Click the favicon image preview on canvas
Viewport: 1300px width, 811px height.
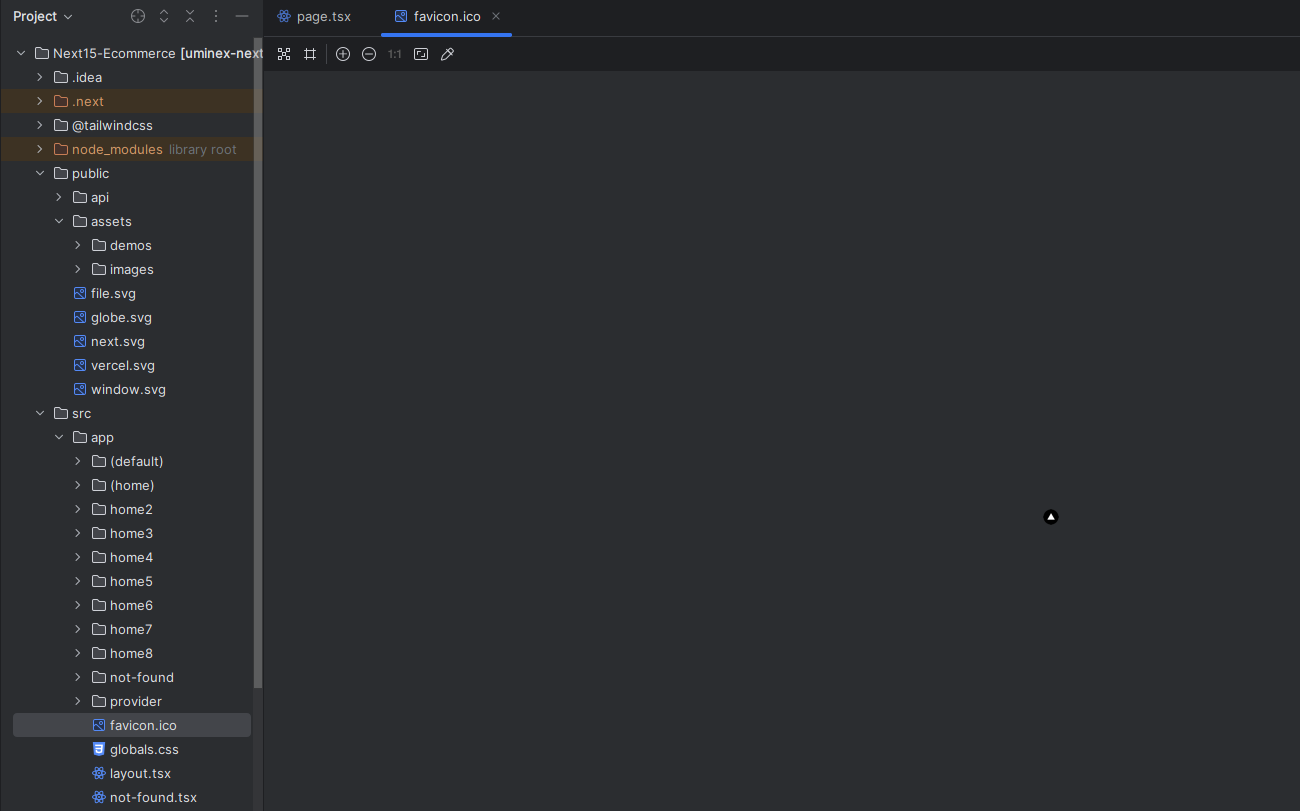(1050, 517)
